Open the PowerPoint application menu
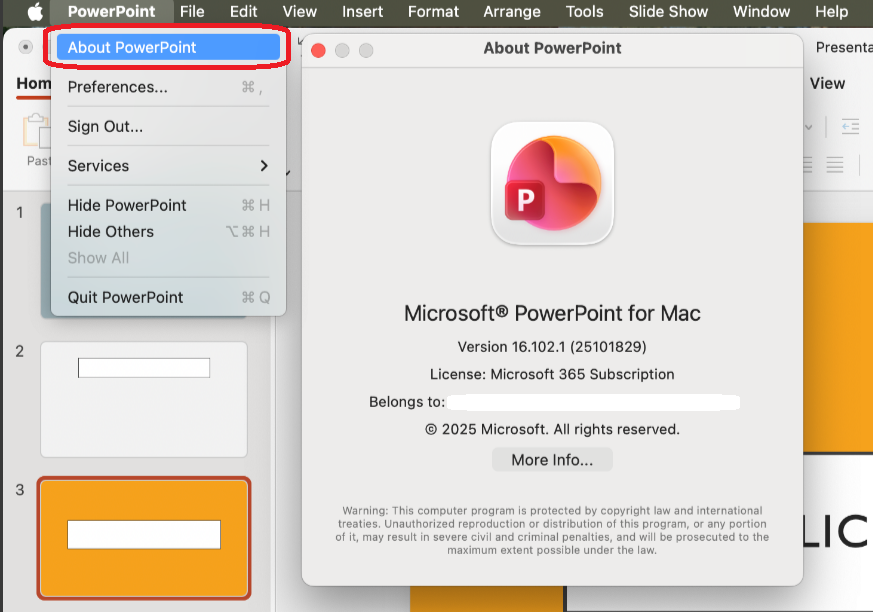 pos(111,11)
